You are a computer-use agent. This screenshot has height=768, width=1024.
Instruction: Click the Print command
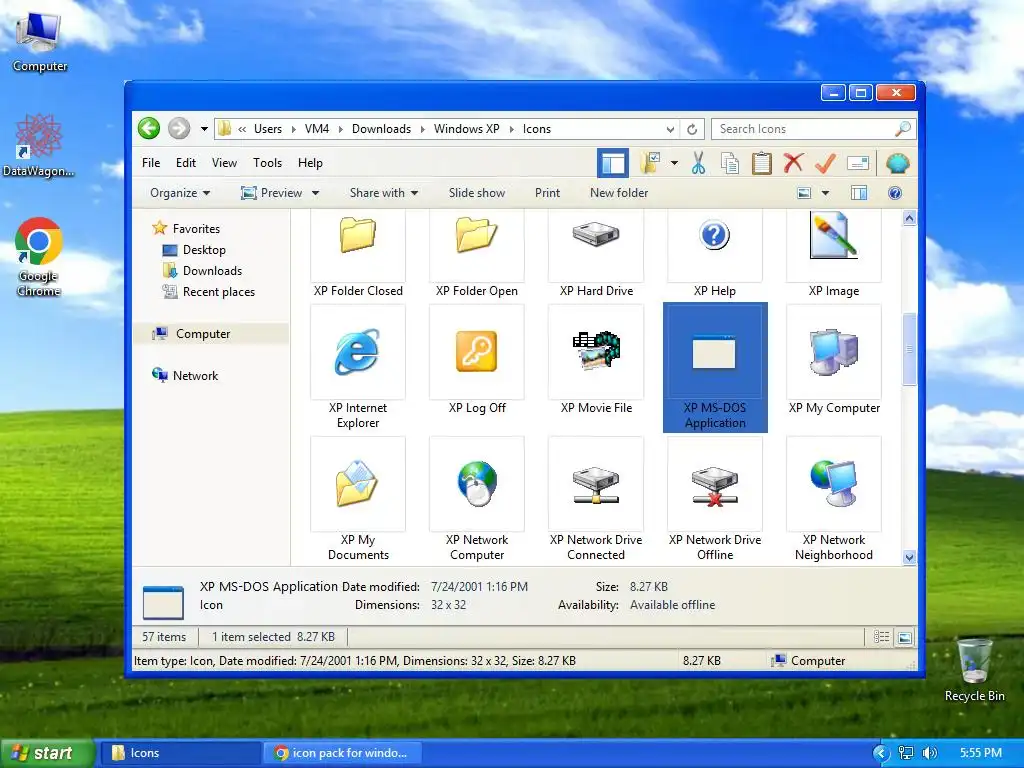point(547,193)
